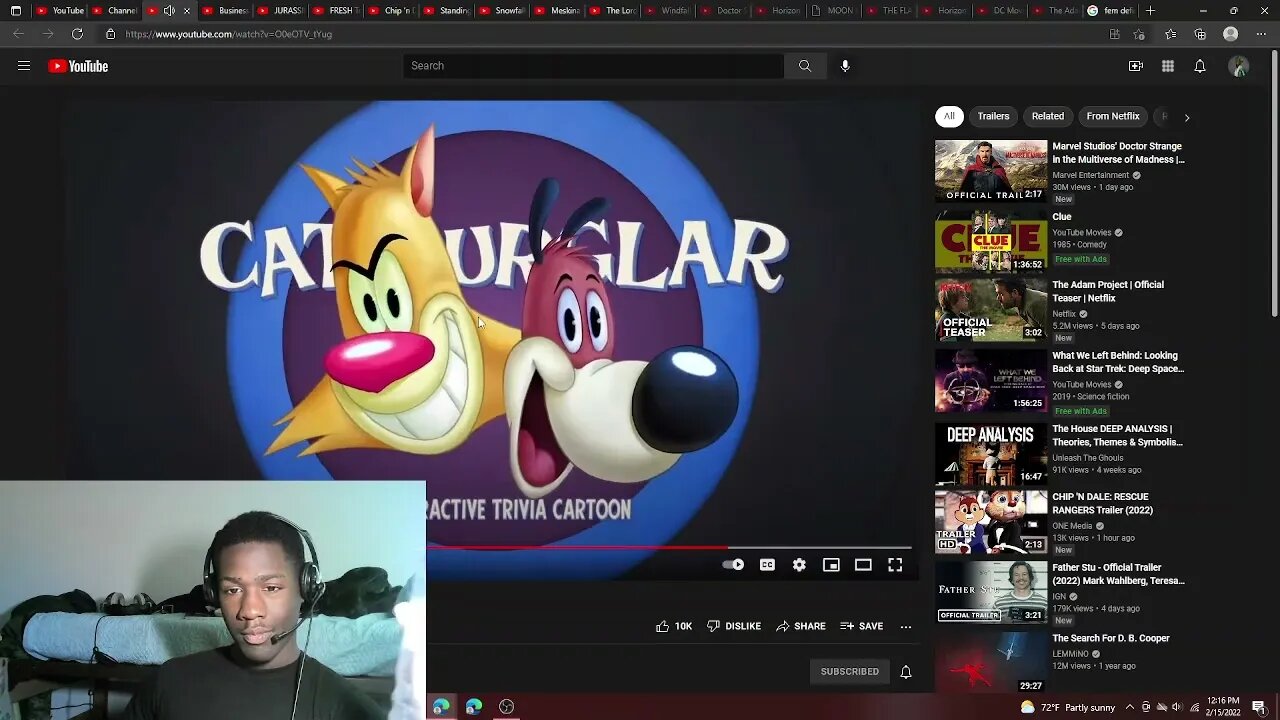Screen dimensions: 1280x720
Task: Open second Edge icon in taskbar
Action: 474,706
